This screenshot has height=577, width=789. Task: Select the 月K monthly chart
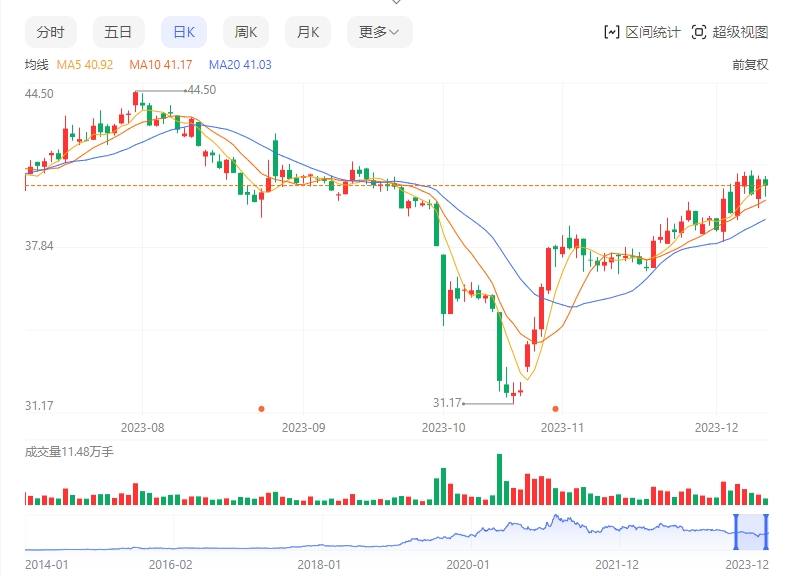click(x=308, y=32)
